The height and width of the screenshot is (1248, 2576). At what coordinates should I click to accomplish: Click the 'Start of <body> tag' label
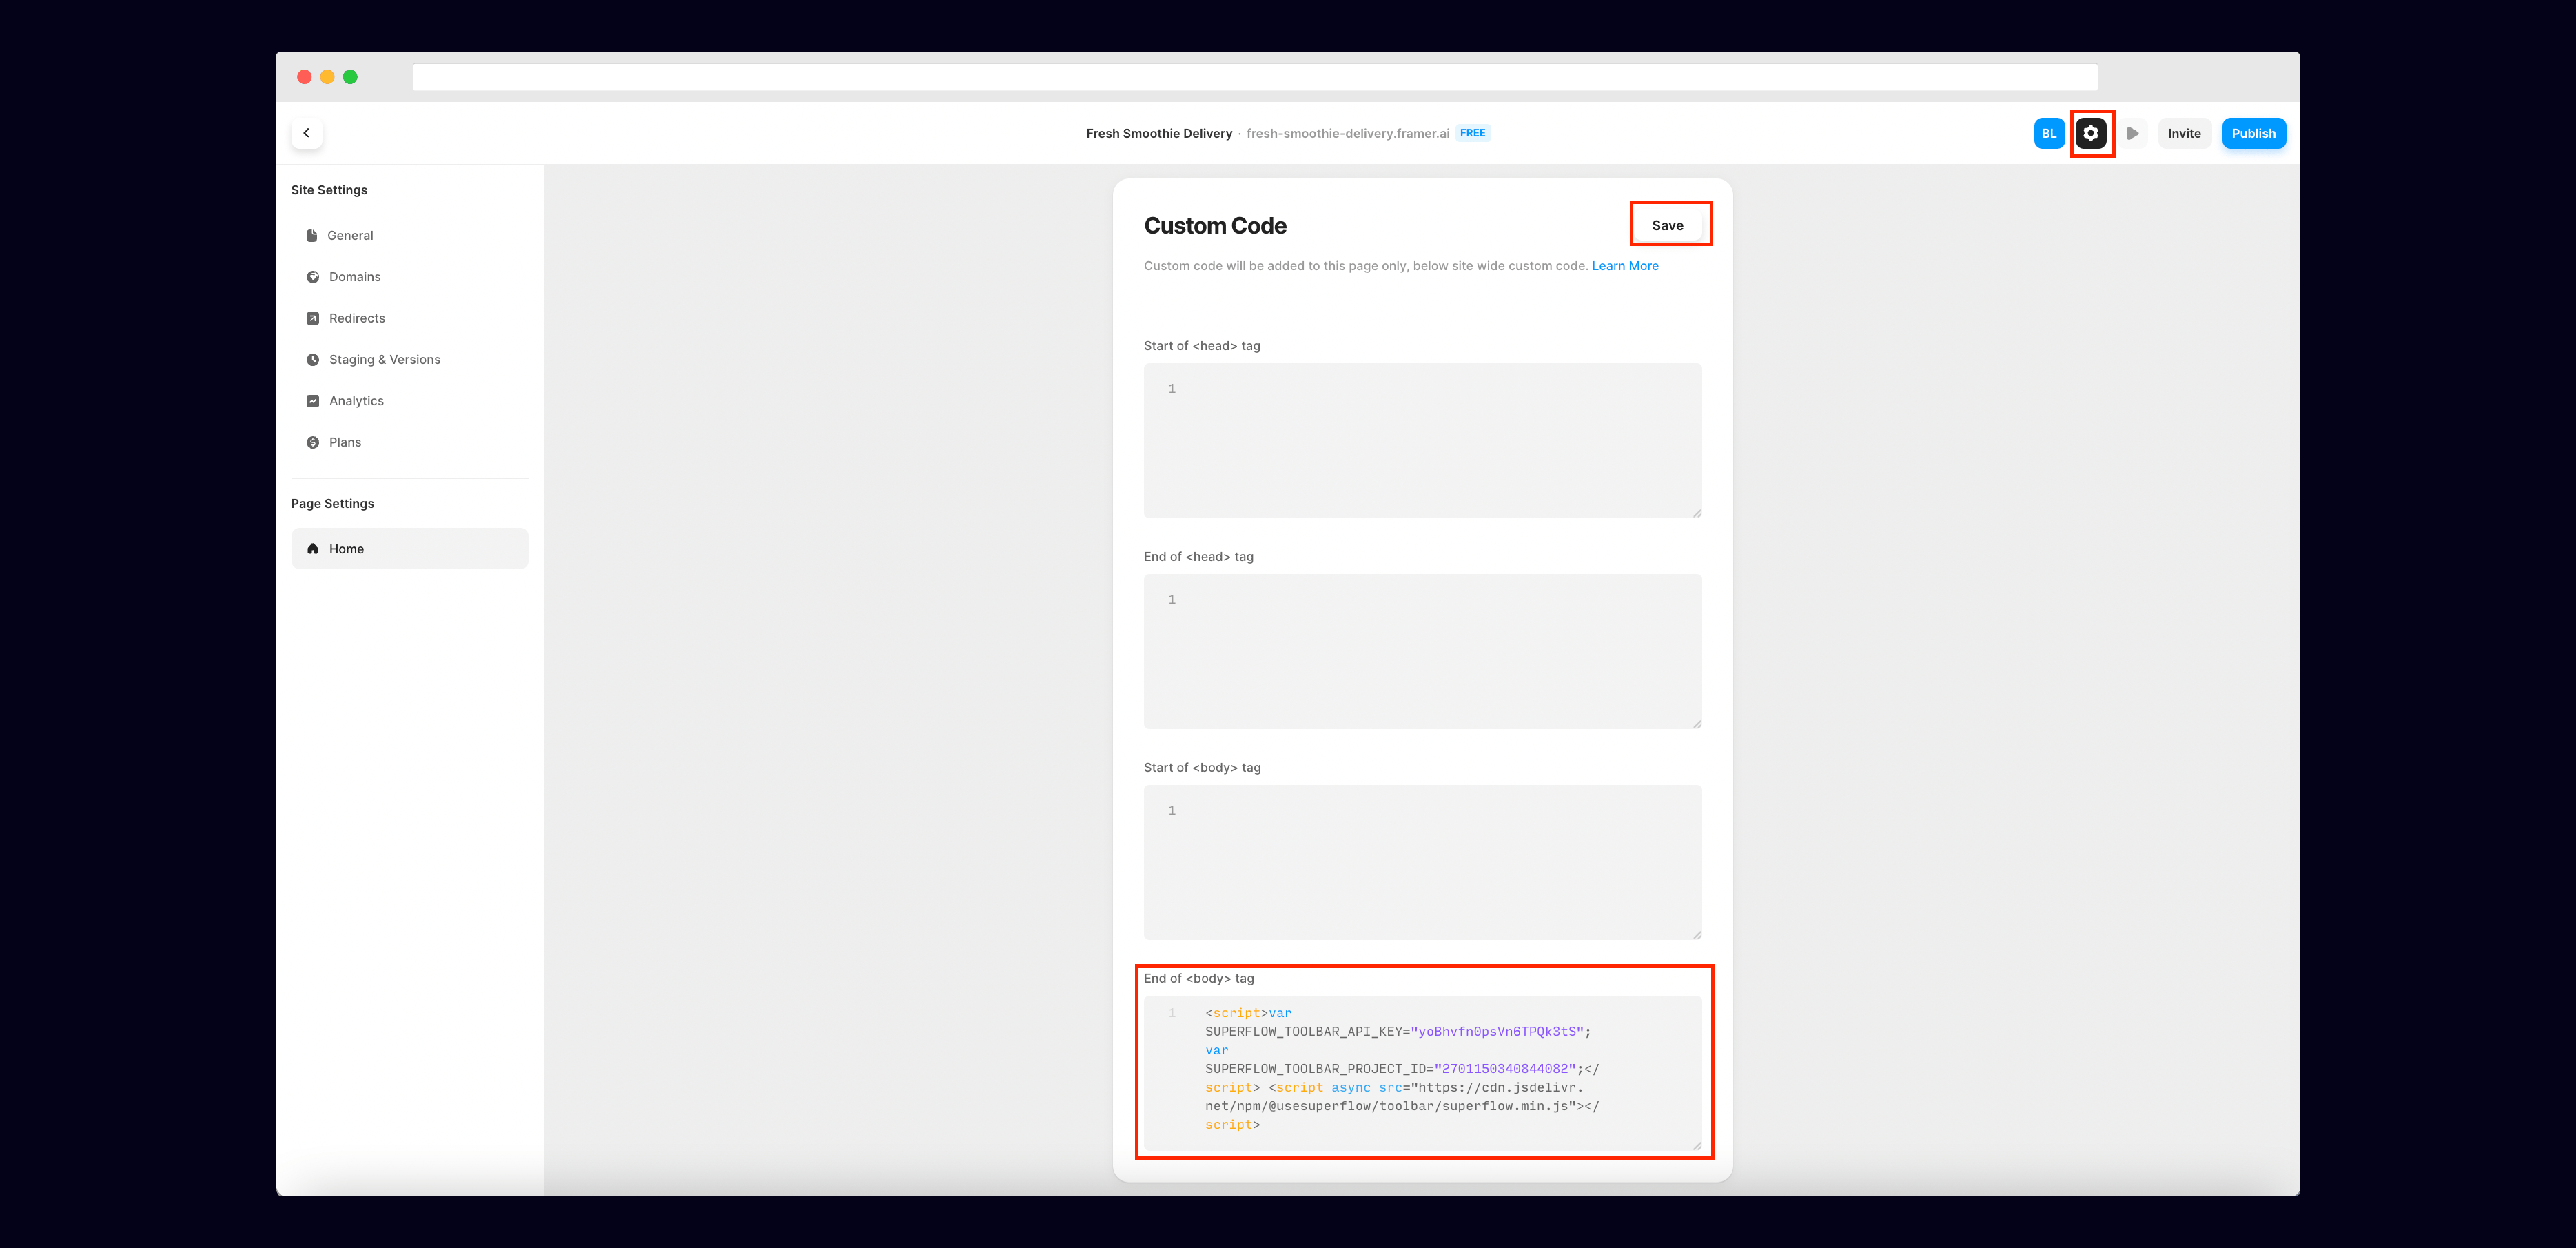coord(1202,768)
